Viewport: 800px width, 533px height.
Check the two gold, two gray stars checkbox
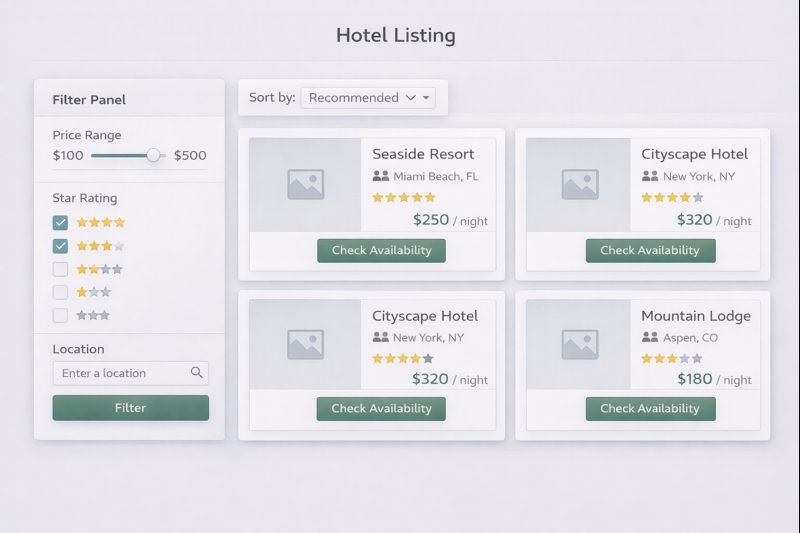tap(60, 269)
